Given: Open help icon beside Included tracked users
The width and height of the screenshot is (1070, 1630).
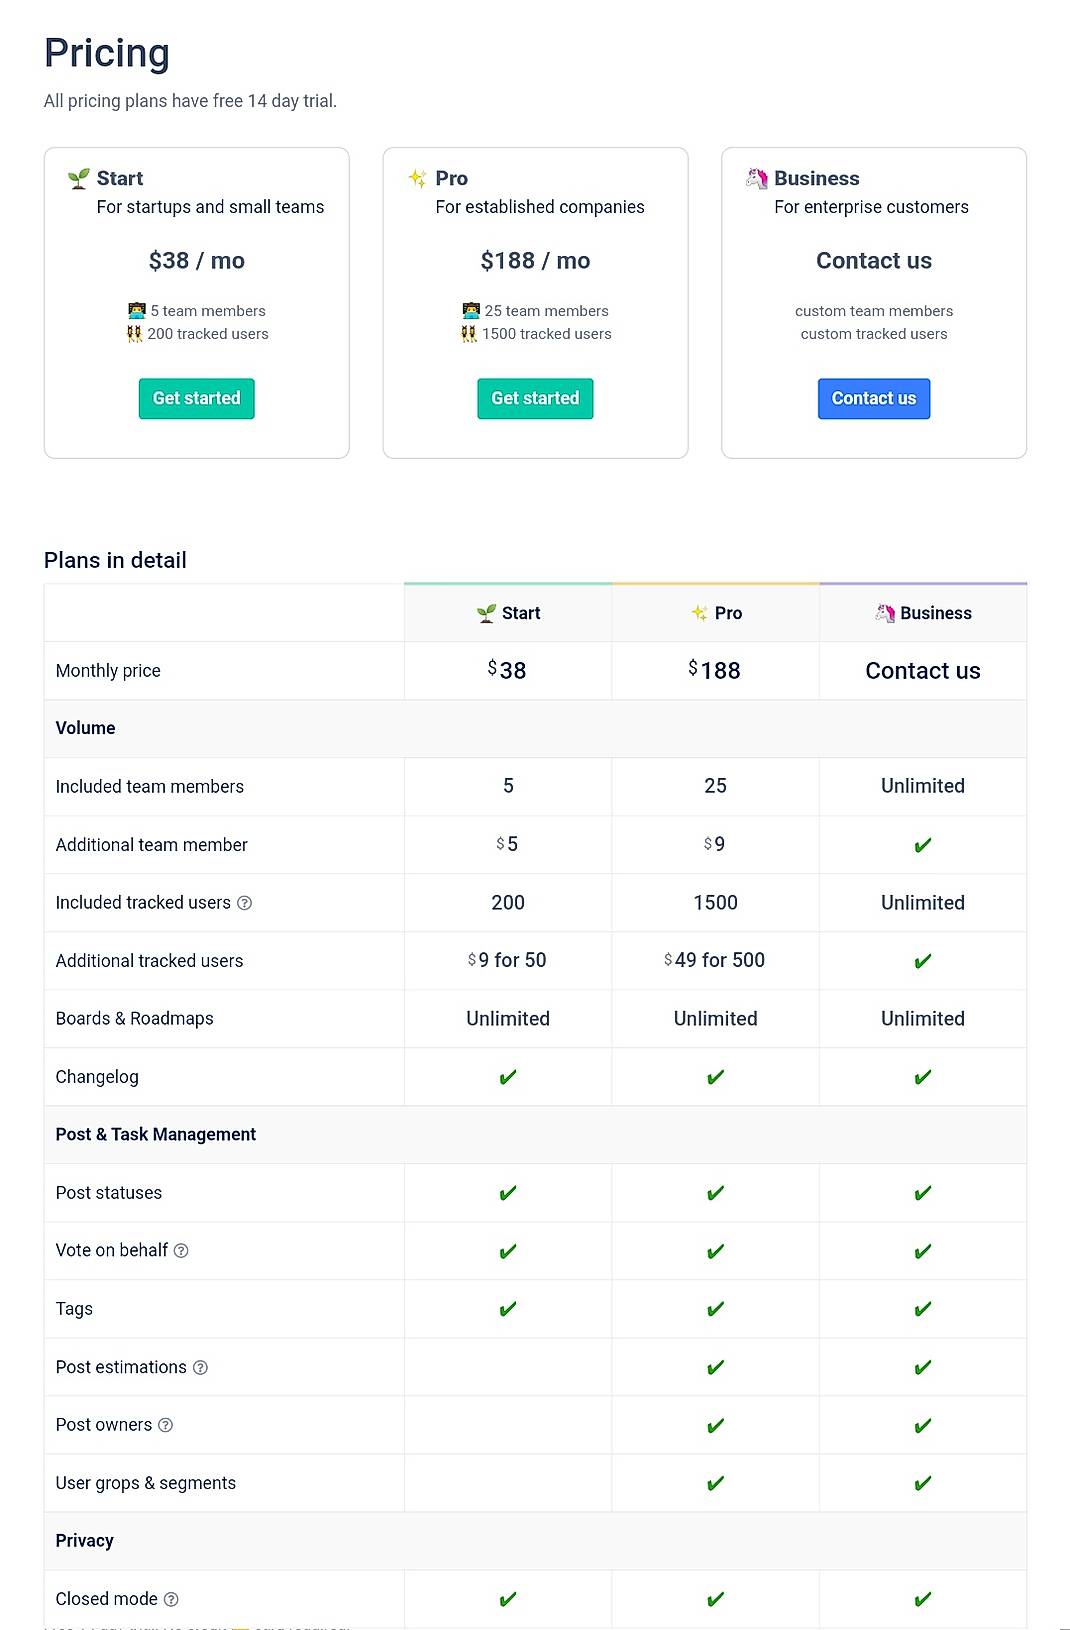Looking at the screenshot, I should (245, 903).
